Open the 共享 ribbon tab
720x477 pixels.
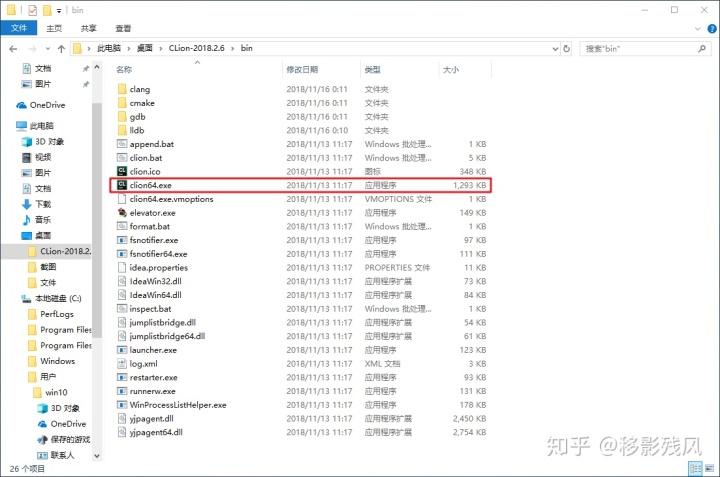pos(89,28)
